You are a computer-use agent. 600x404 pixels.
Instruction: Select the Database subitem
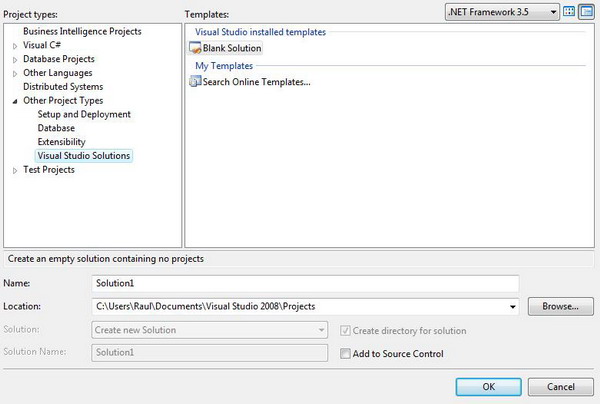(x=56, y=128)
